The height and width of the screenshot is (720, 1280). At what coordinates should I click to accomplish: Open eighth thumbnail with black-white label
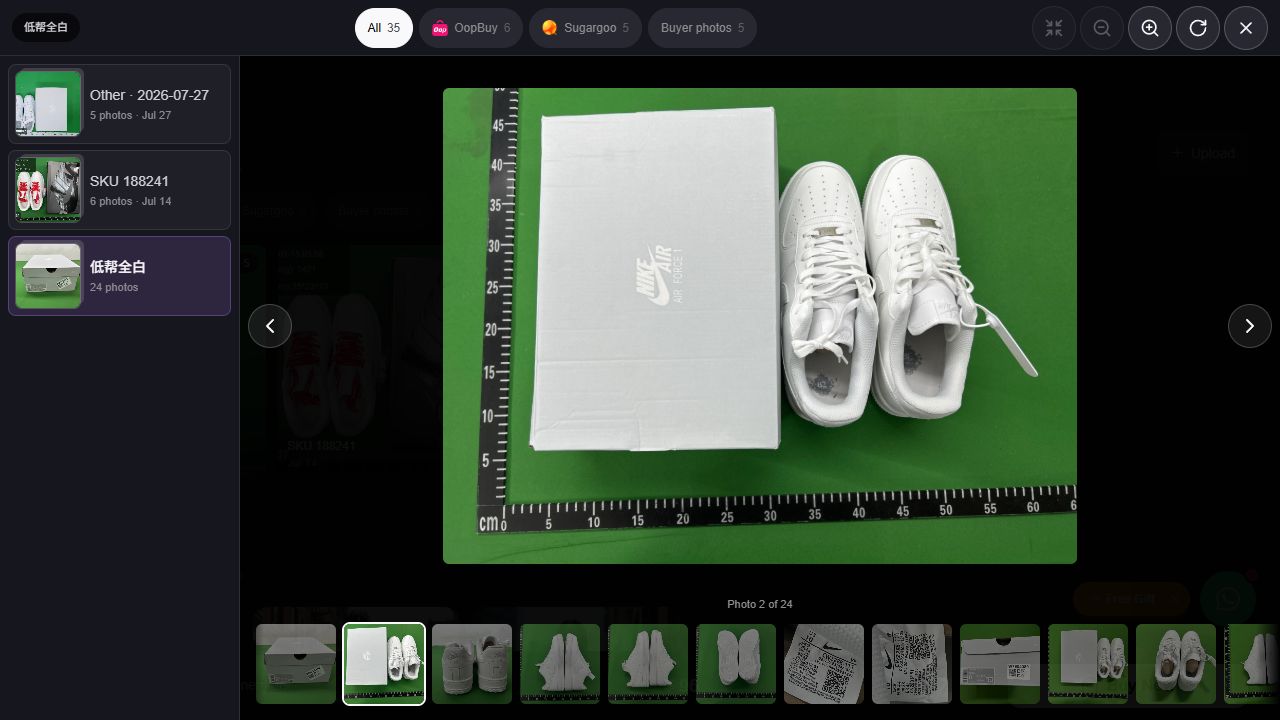[912, 664]
